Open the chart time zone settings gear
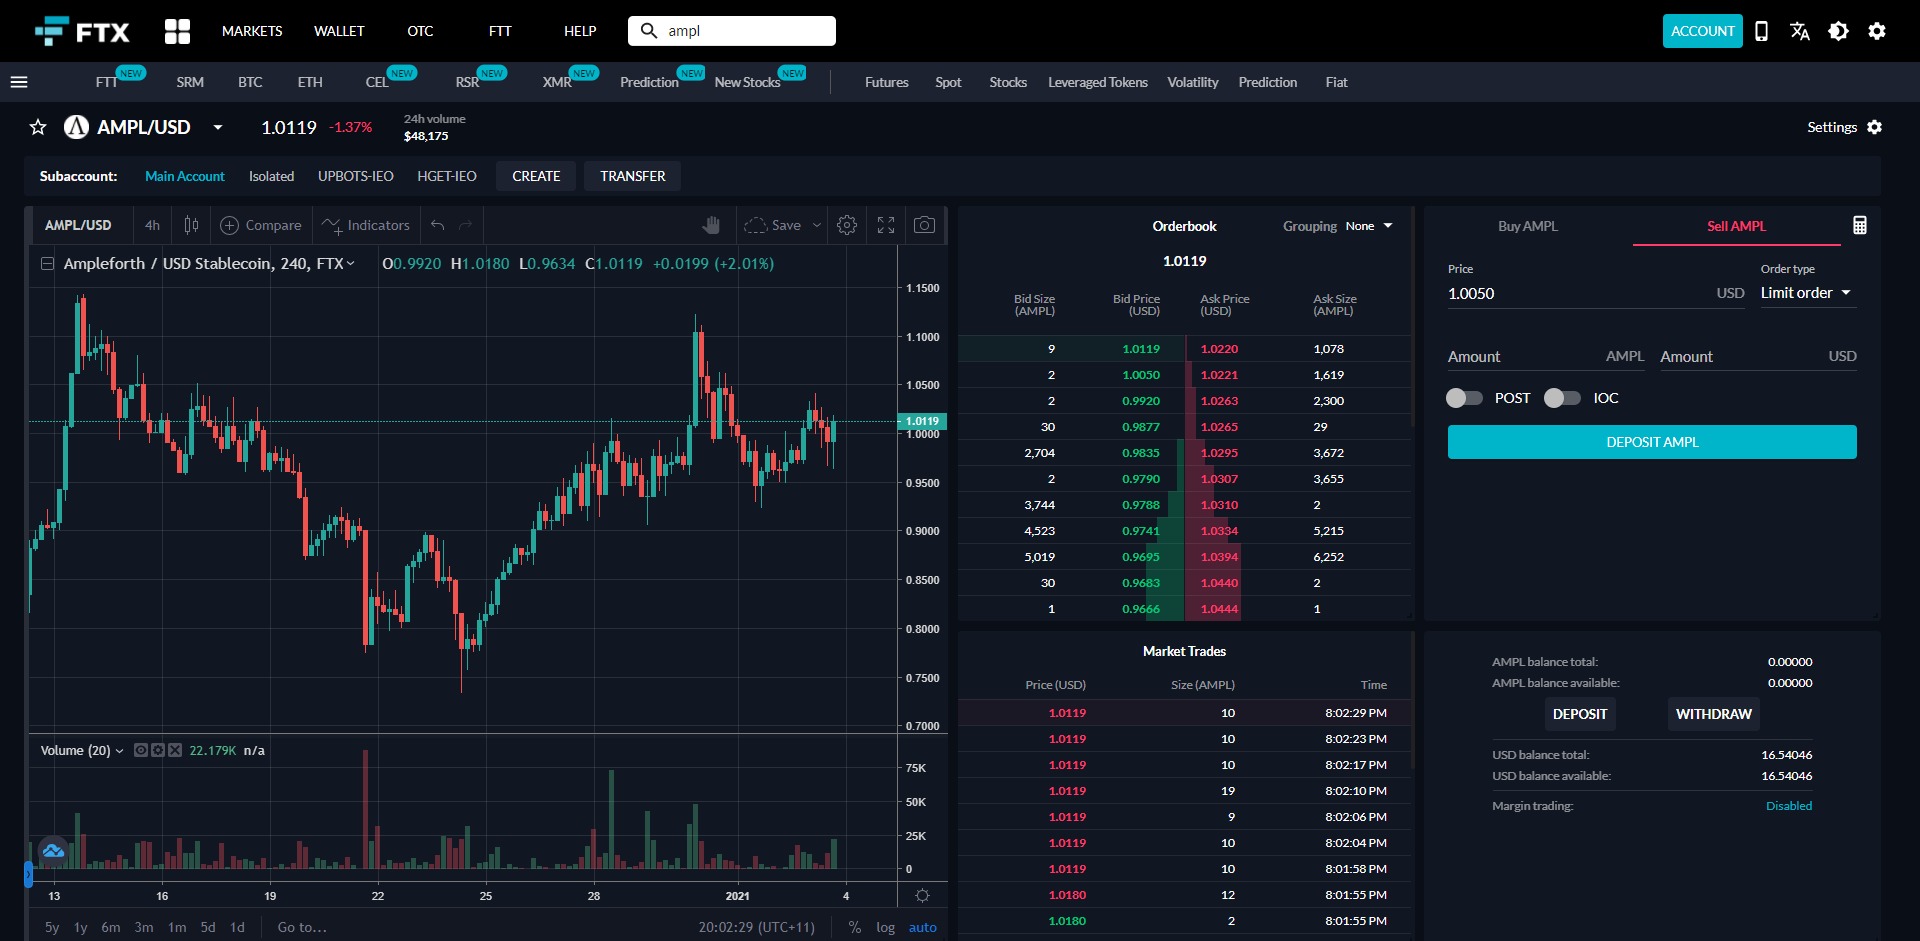This screenshot has width=1920, height=941. (922, 896)
